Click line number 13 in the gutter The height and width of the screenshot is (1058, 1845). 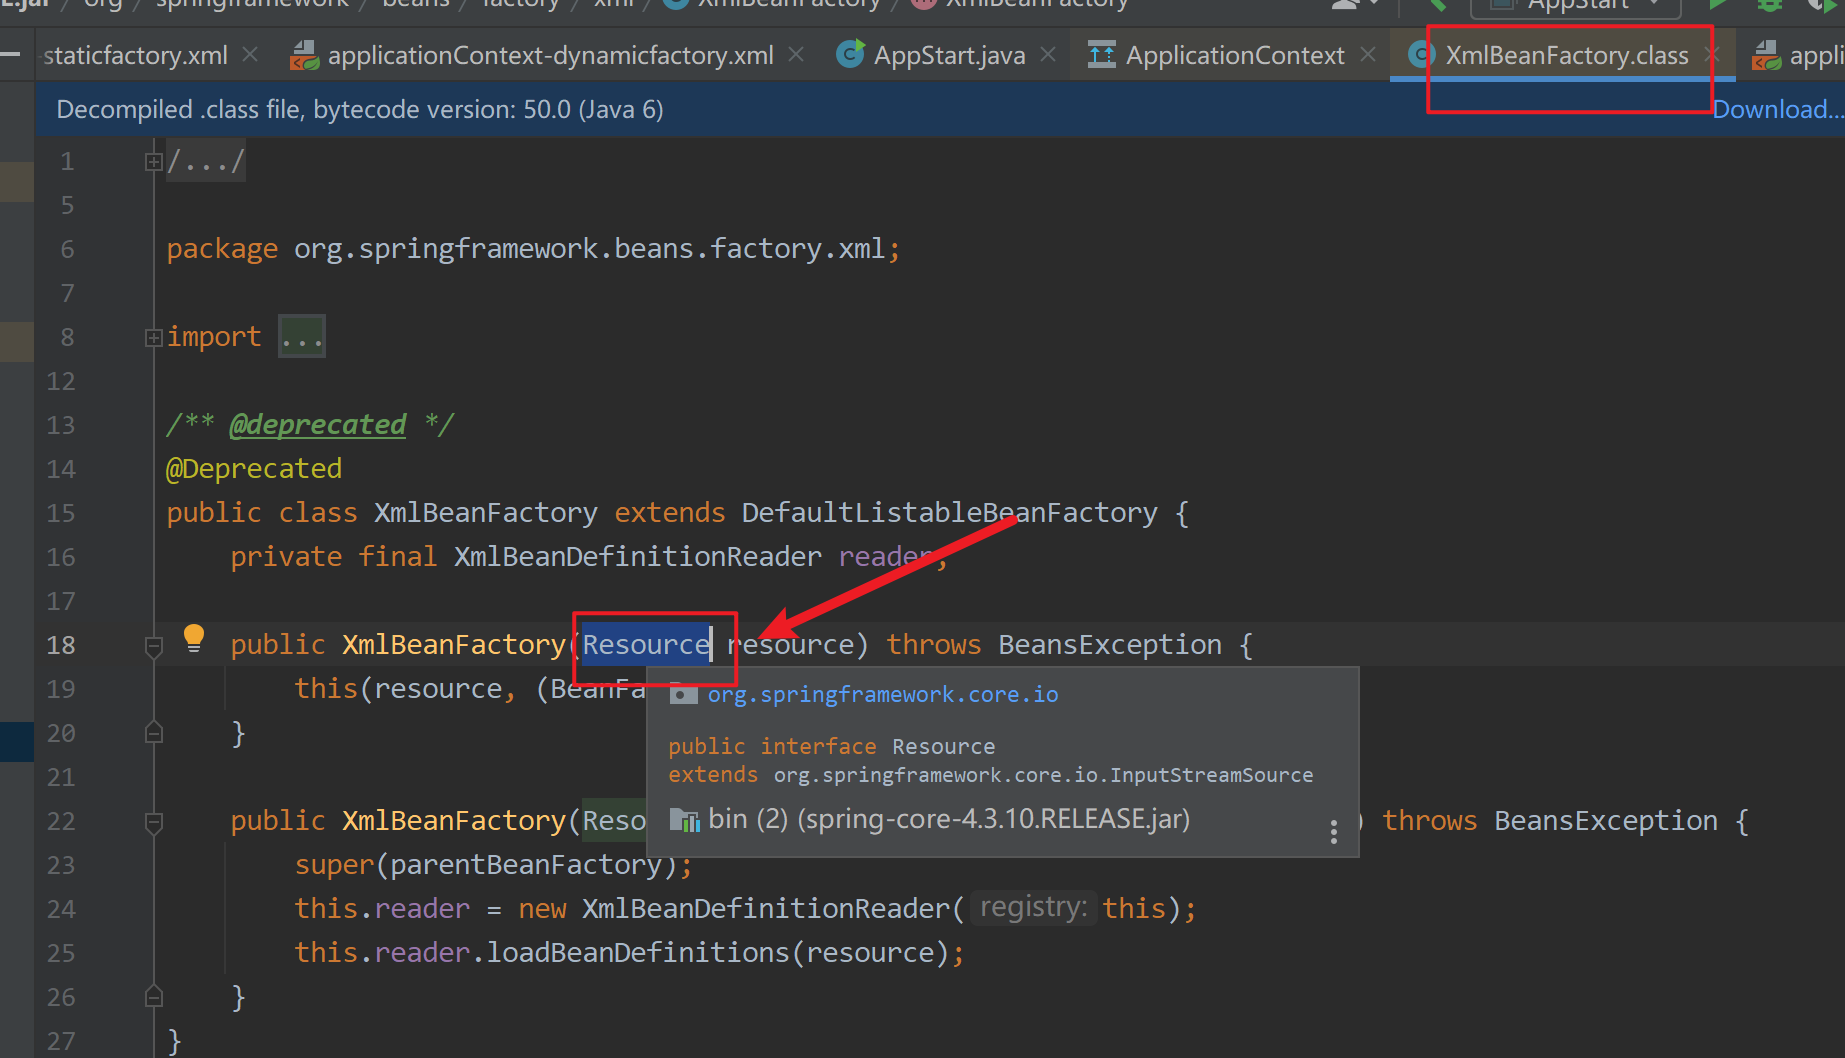coord(60,425)
